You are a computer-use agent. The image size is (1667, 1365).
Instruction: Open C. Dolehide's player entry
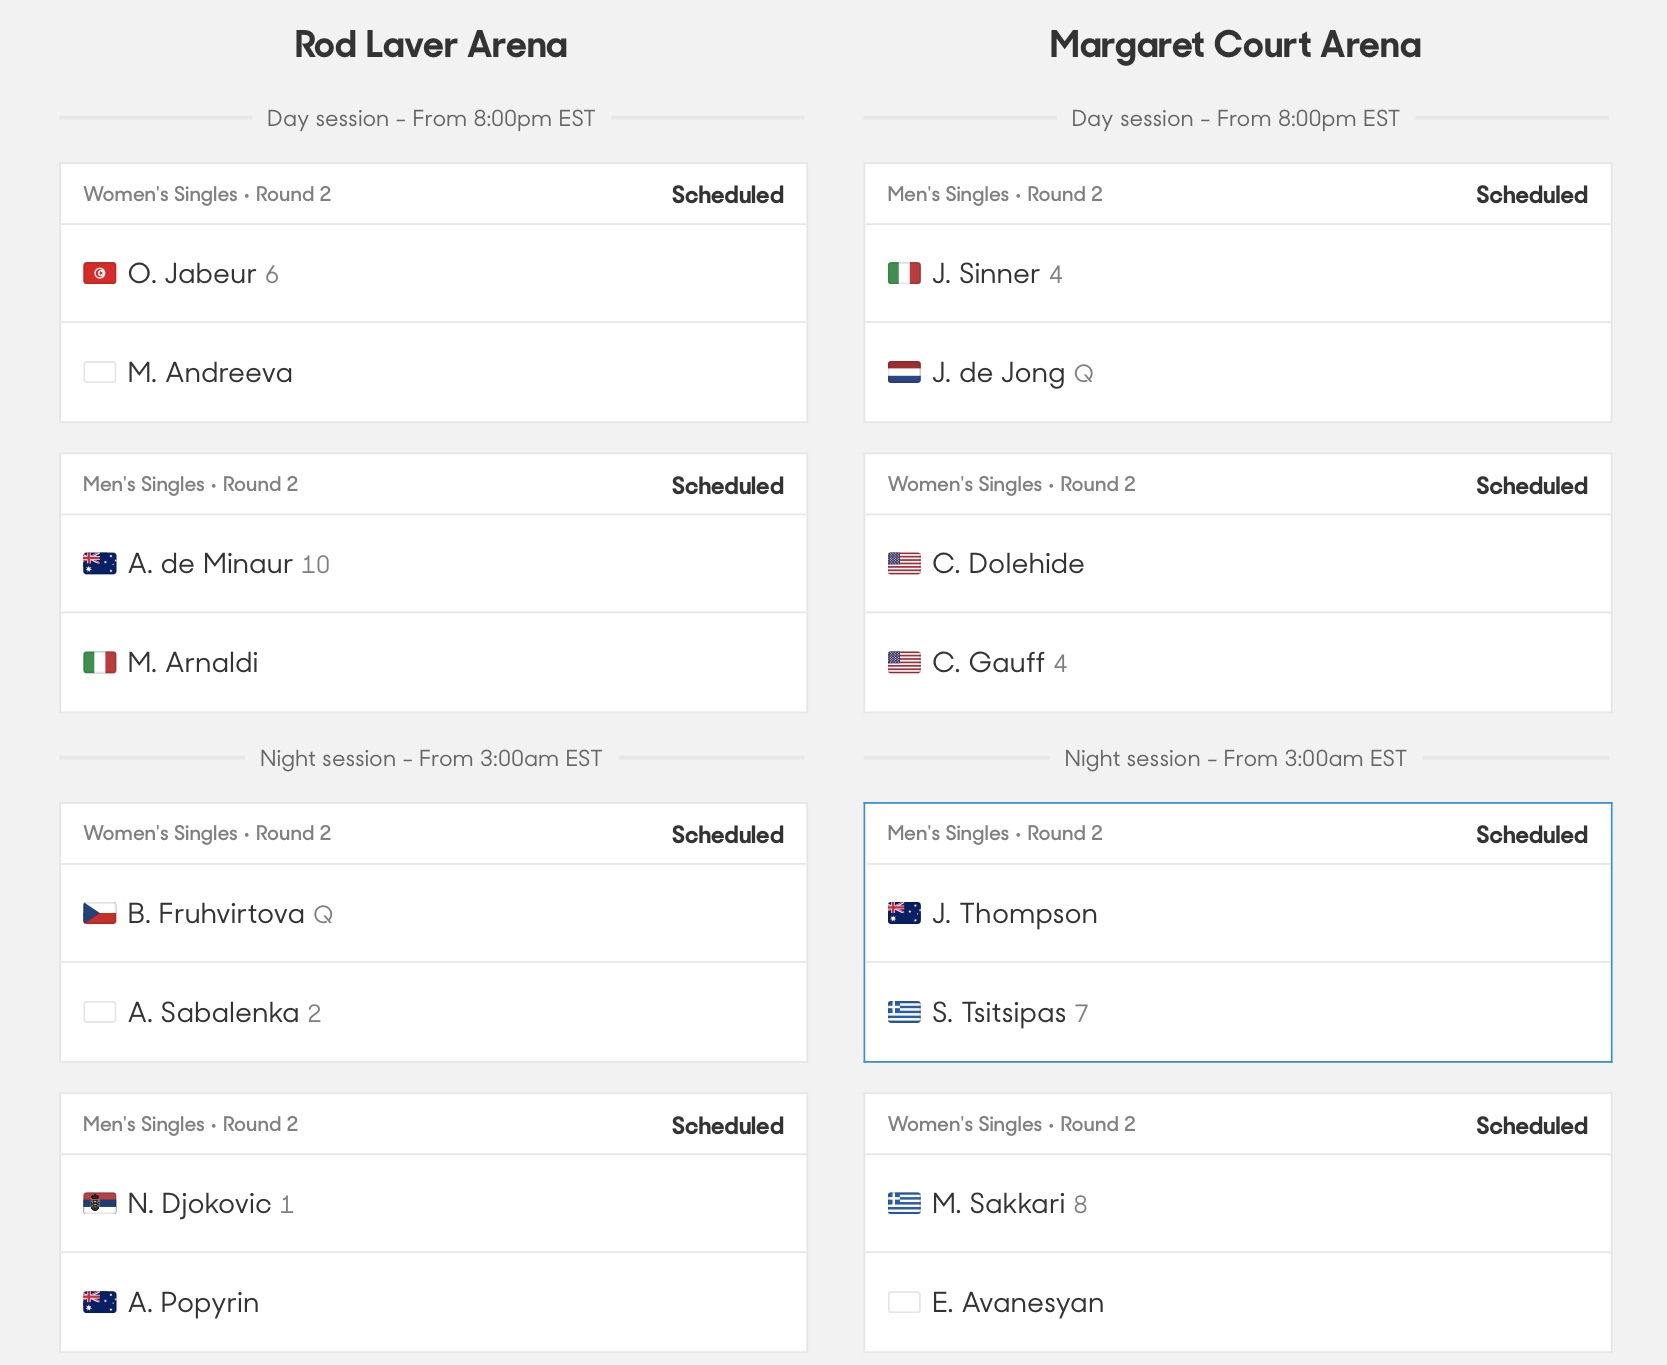(1007, 563)
